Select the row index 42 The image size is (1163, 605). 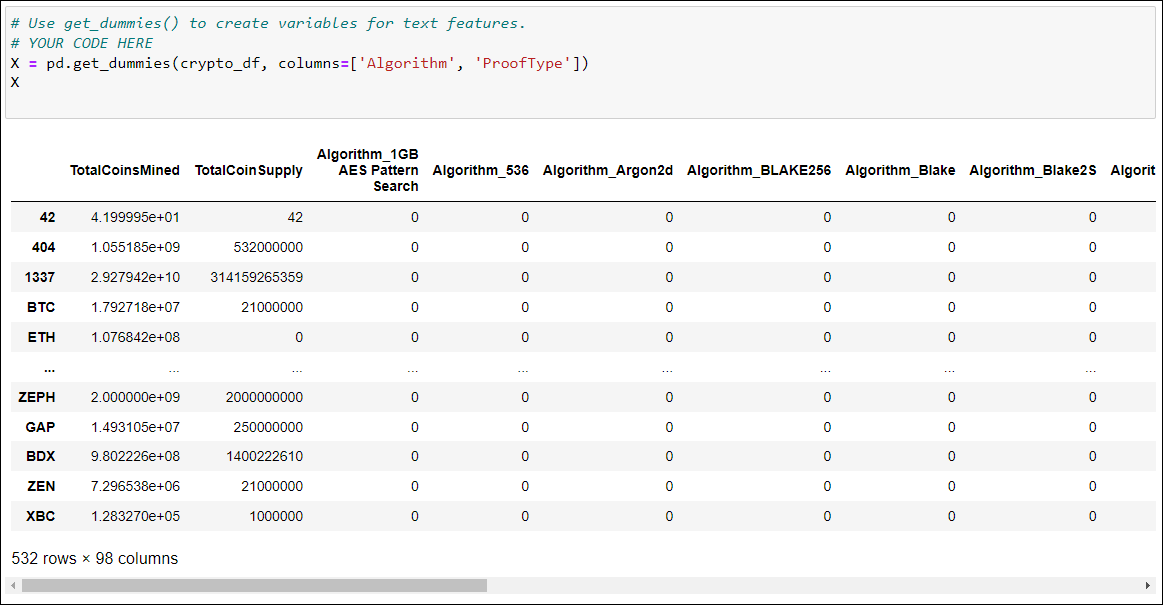pyautogui.click(x=47, y=217)
